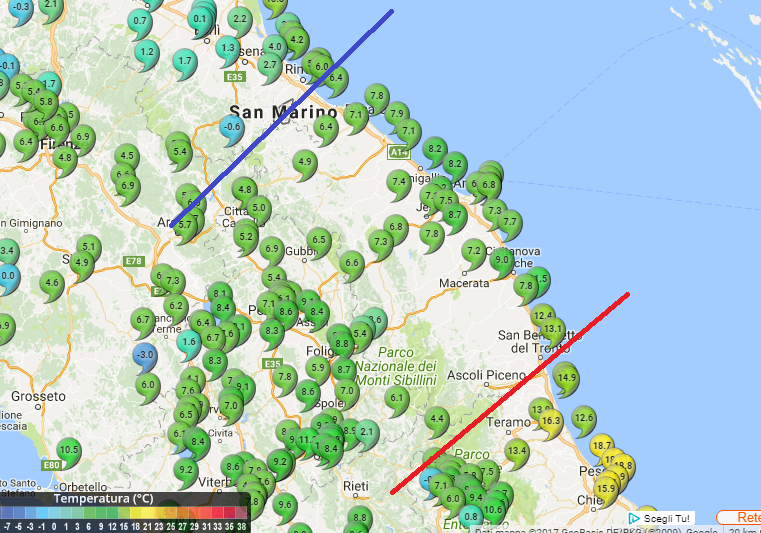This screenshot has height=533, width=761.
Task: Select the cyan -0.6 marker near San Marino
Action: [x=232, y=127]
